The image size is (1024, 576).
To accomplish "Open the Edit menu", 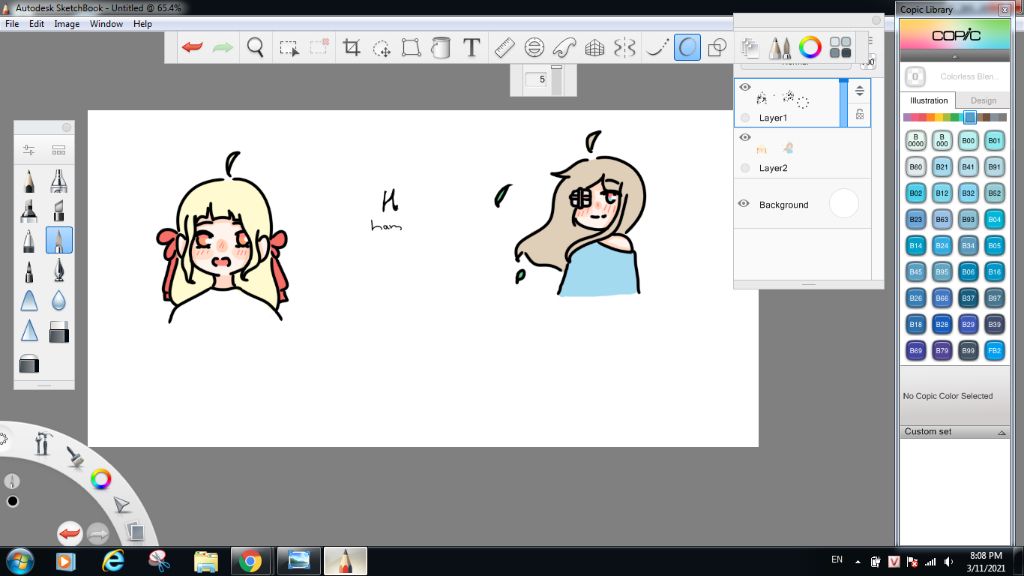I will pos(37,24).
